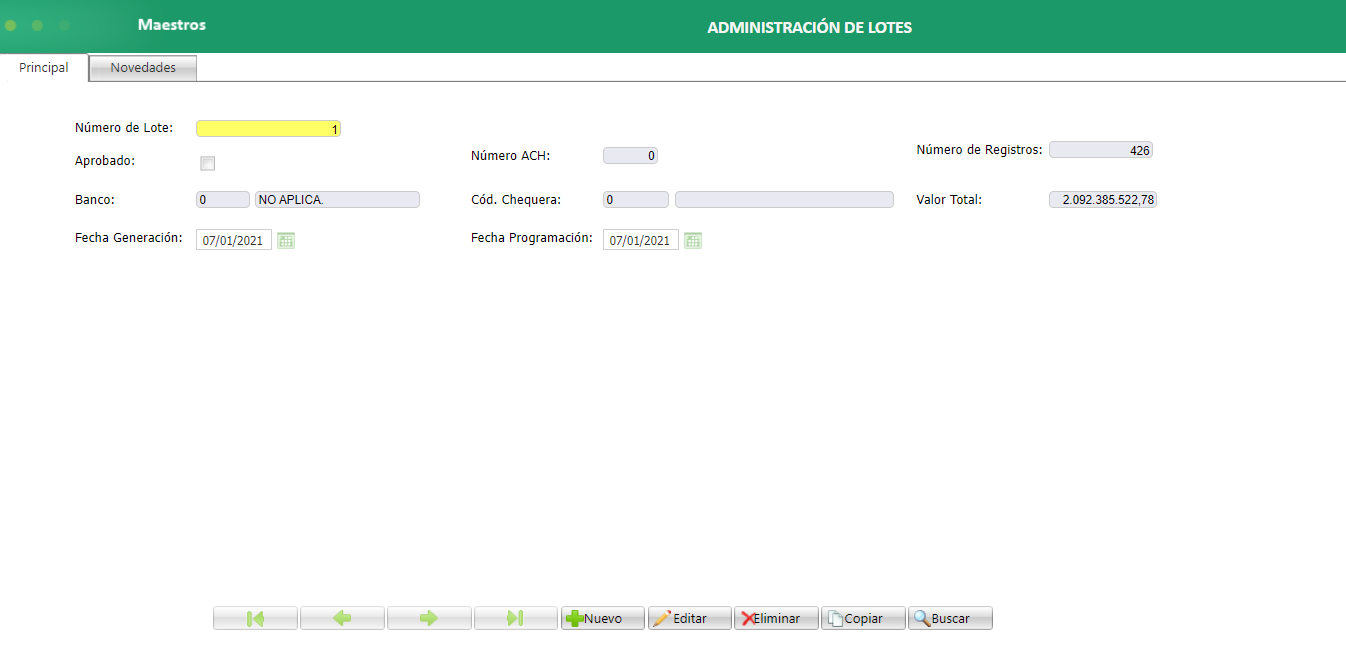This screenshot has width=1346, height=655.
Task: Open the Fecha Generación calendar picker
Action: coord(286,240)
